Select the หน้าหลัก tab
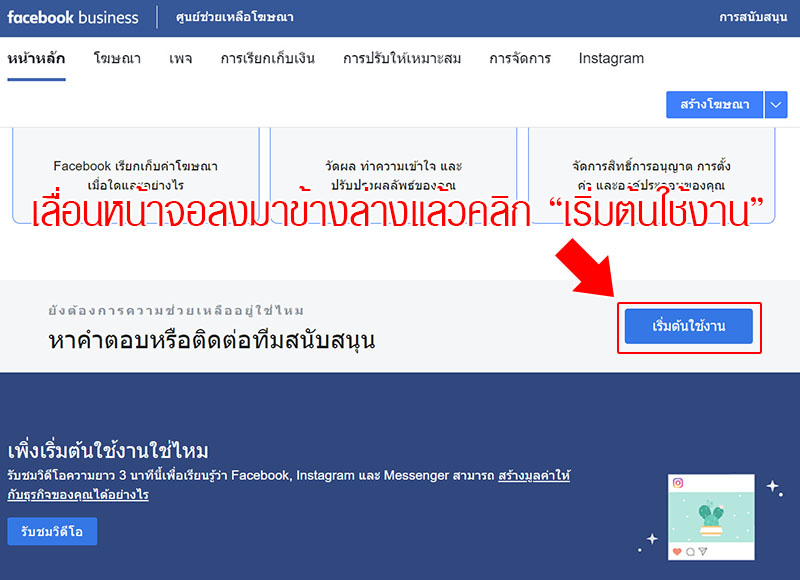 [36, 59]
